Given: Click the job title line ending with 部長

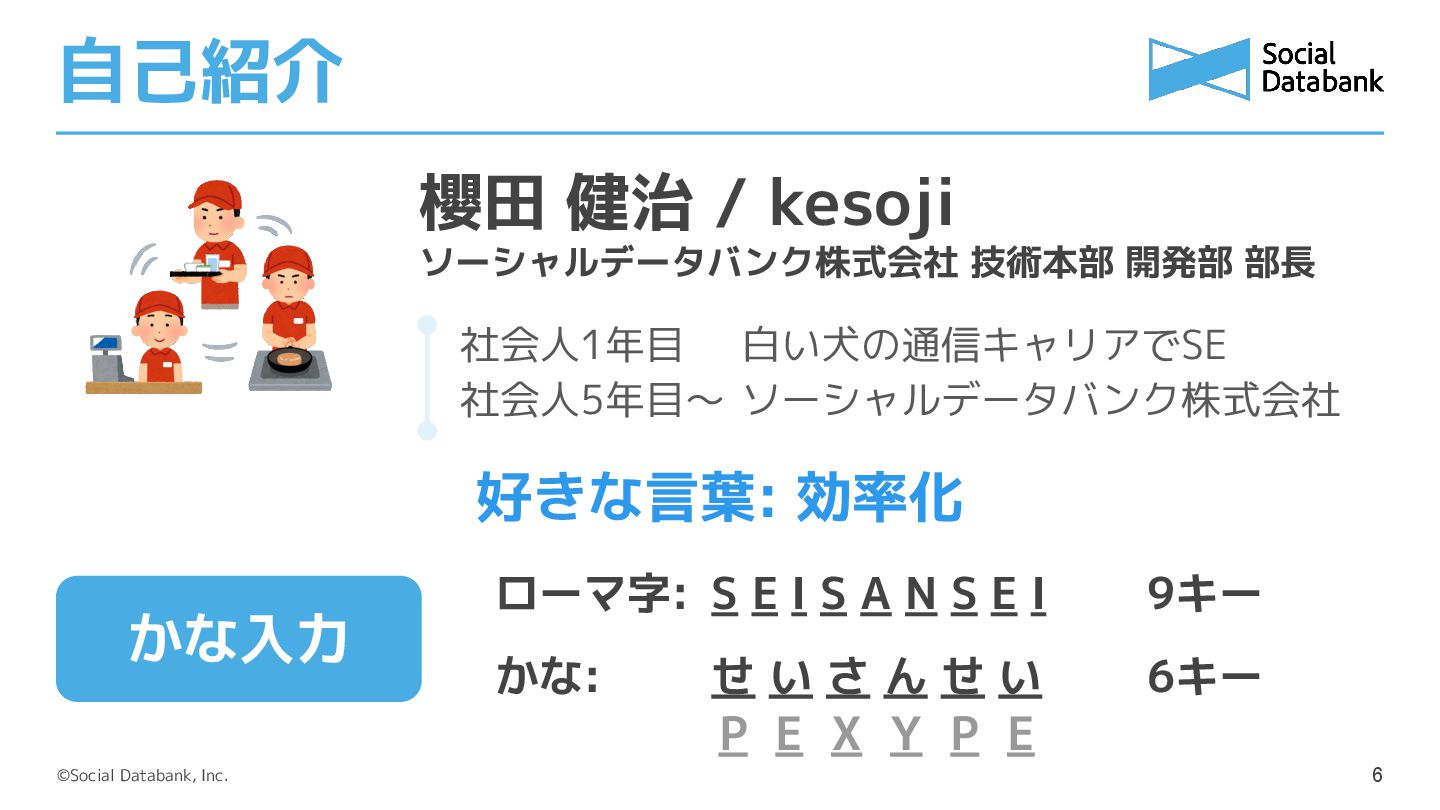Looking at the screenshot, I should (867, 263).
